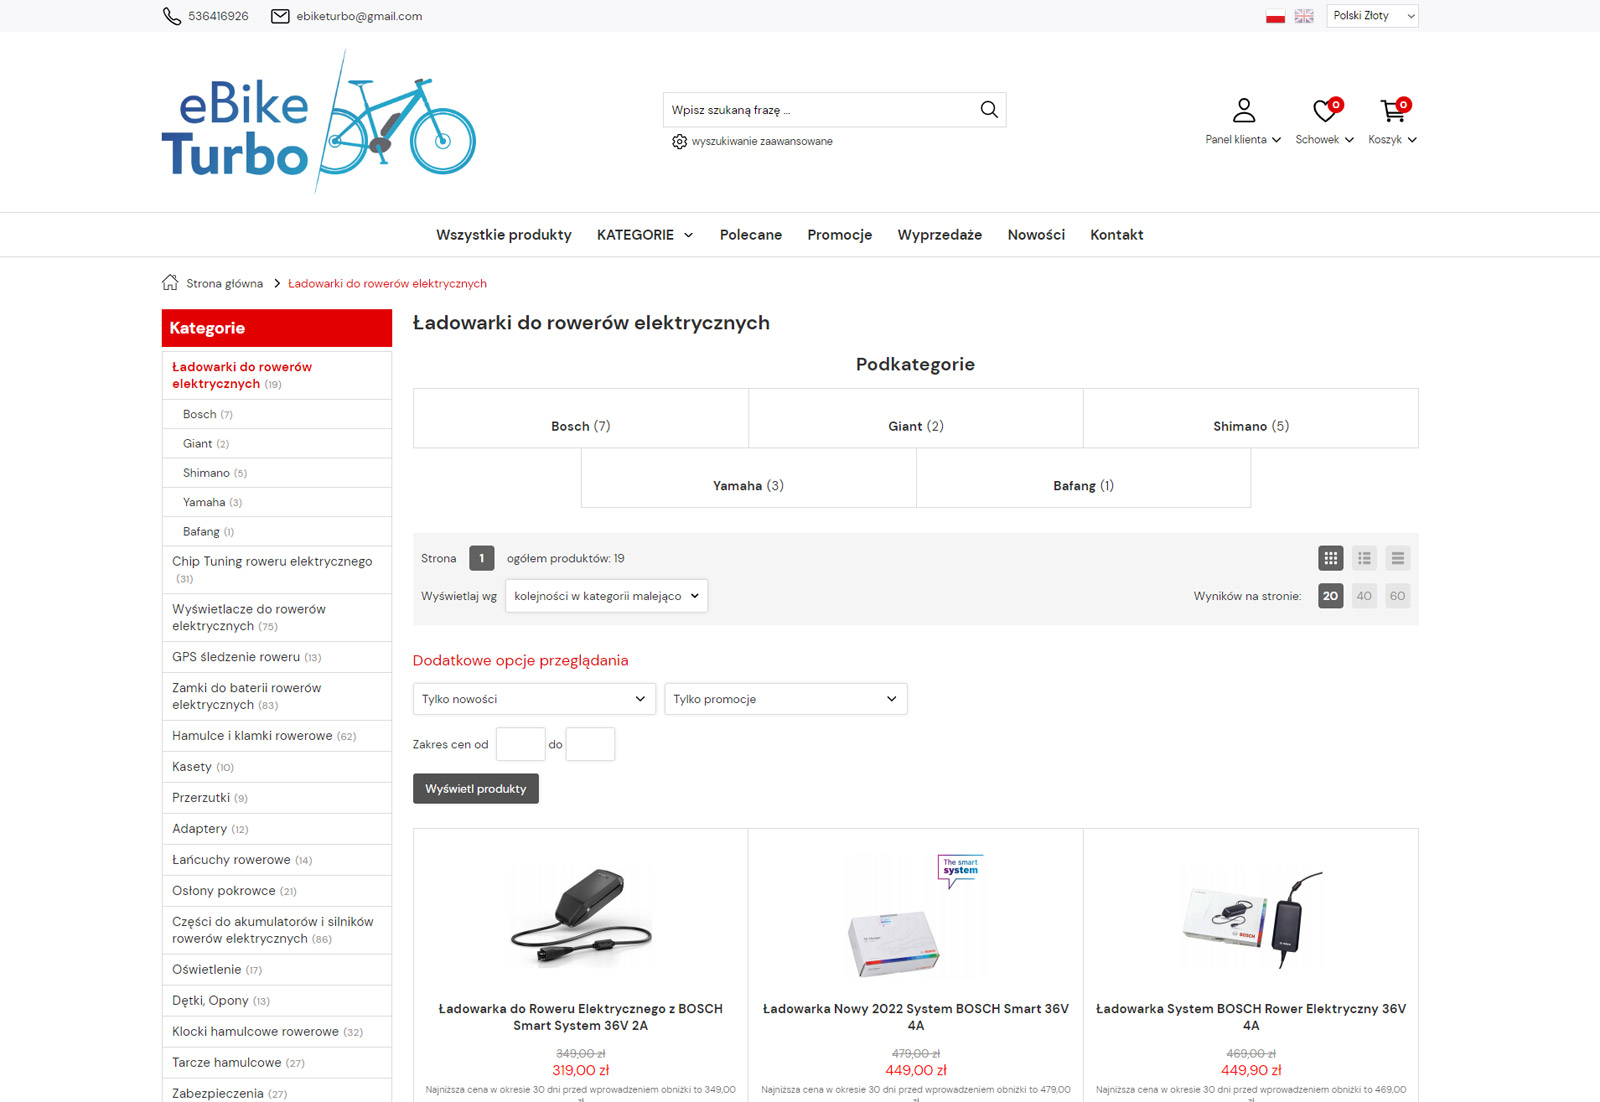
Task: Switch language with the Polish flag
Action: pos(1275,16)
